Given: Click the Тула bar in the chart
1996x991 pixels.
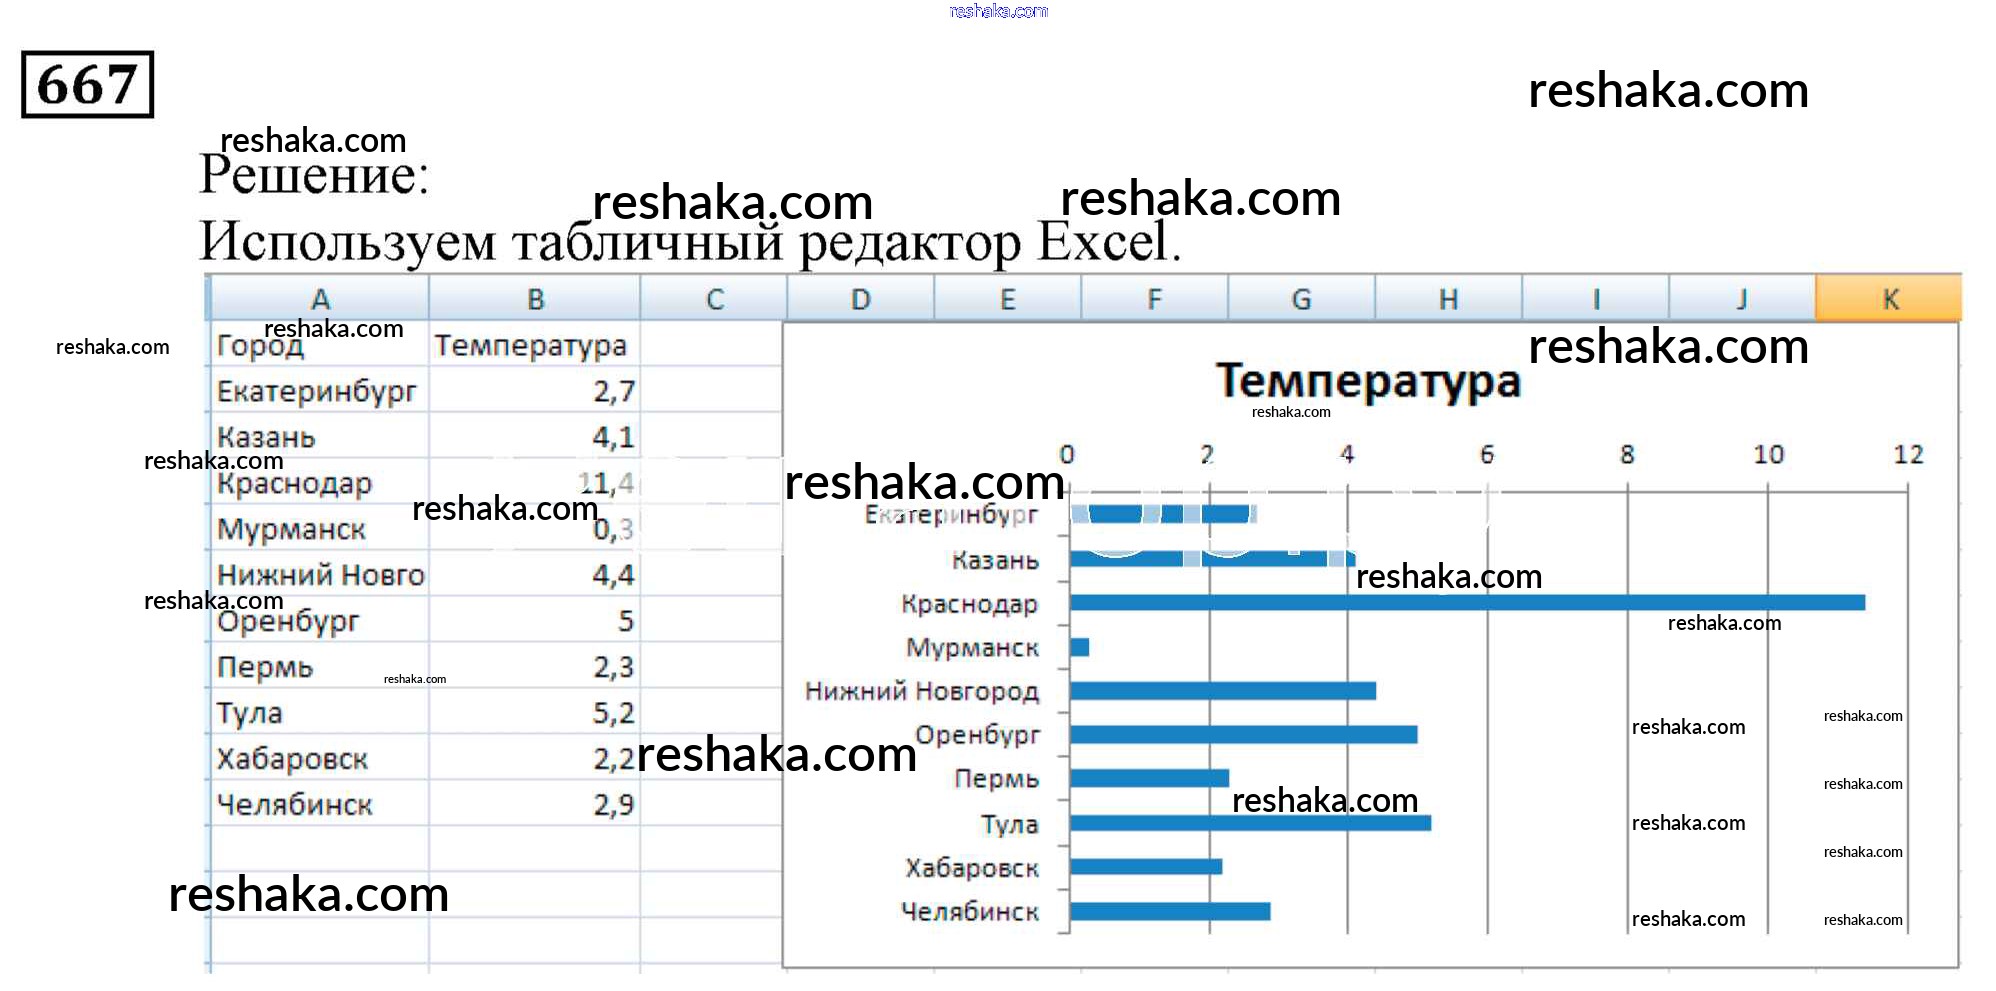Looking at the screenshot, I should [1250, 823].
